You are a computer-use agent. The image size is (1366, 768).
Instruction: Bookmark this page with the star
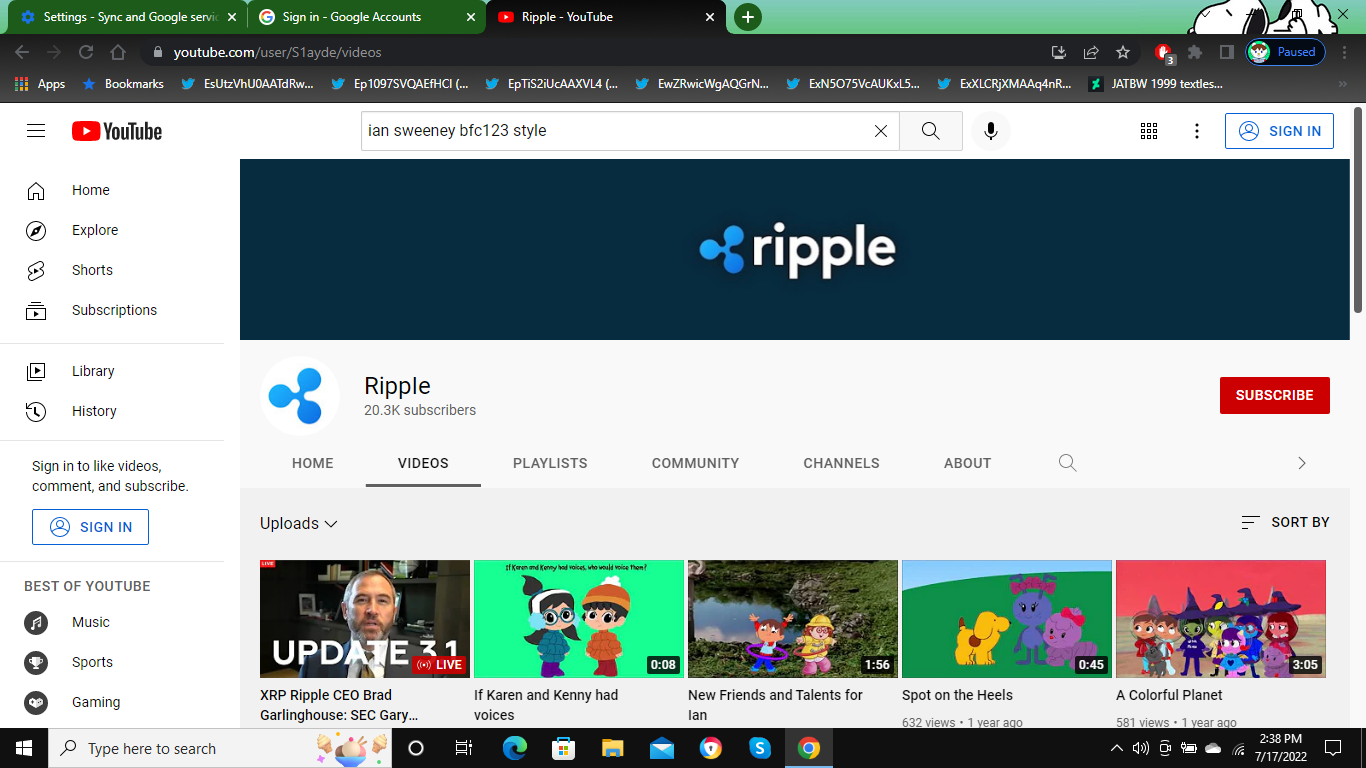[x=1123, y=52]
